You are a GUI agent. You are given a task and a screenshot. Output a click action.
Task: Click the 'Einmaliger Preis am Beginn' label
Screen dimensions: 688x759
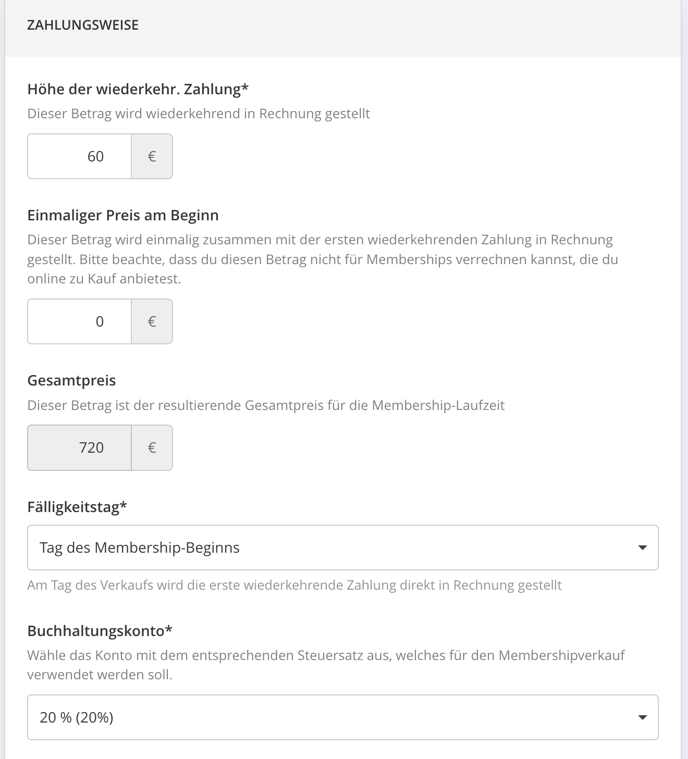[x=123, y=215]
